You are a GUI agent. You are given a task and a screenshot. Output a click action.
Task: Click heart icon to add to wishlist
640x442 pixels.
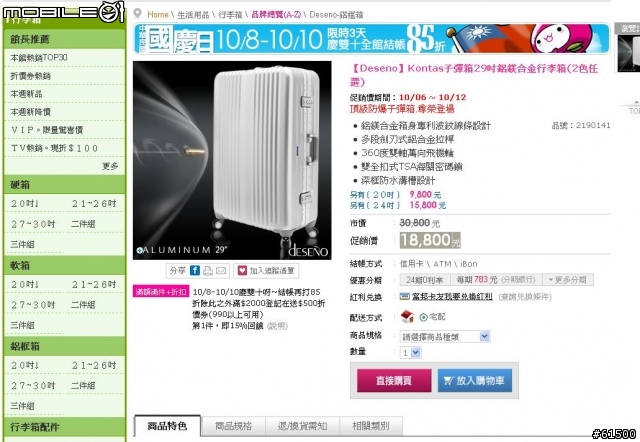click(242, 270)
